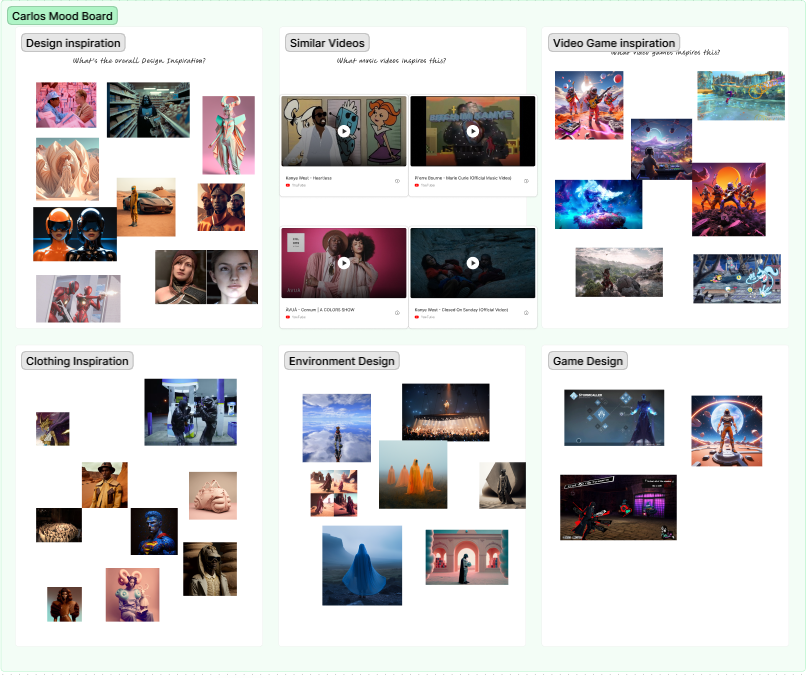Image resolution: width=809 pixels, height=678 pixels.
Task: Select the Carlos Mood Board section label
Action: [x=62, y=16]
